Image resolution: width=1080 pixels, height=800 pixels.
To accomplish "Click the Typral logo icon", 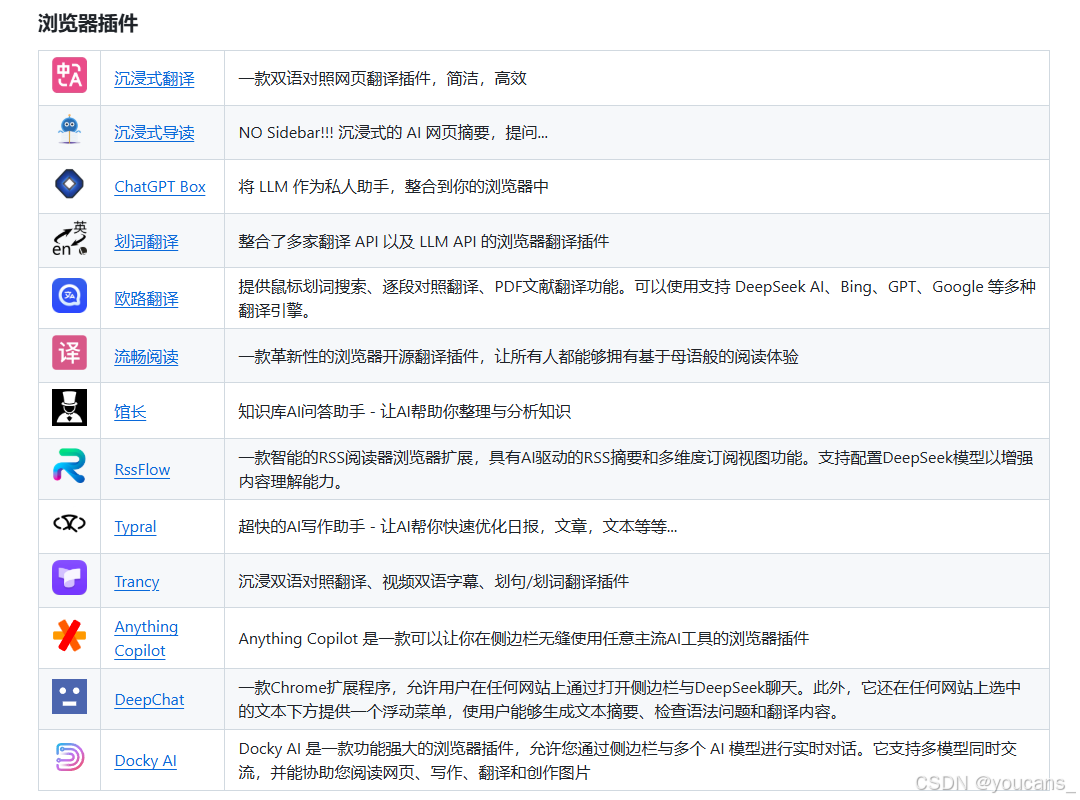I will 69,524.
